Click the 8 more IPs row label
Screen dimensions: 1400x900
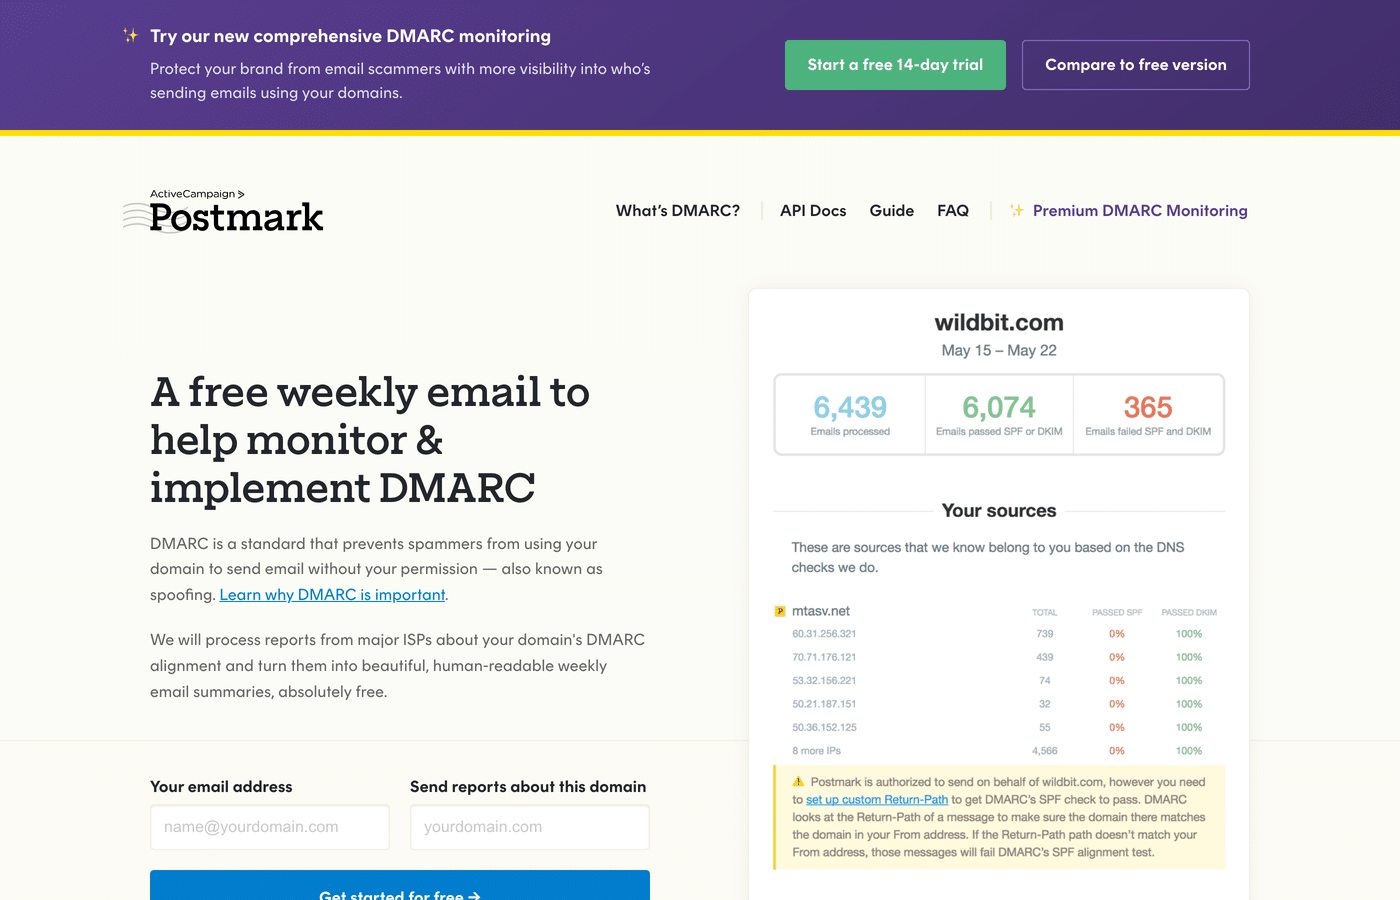[816, 751]
